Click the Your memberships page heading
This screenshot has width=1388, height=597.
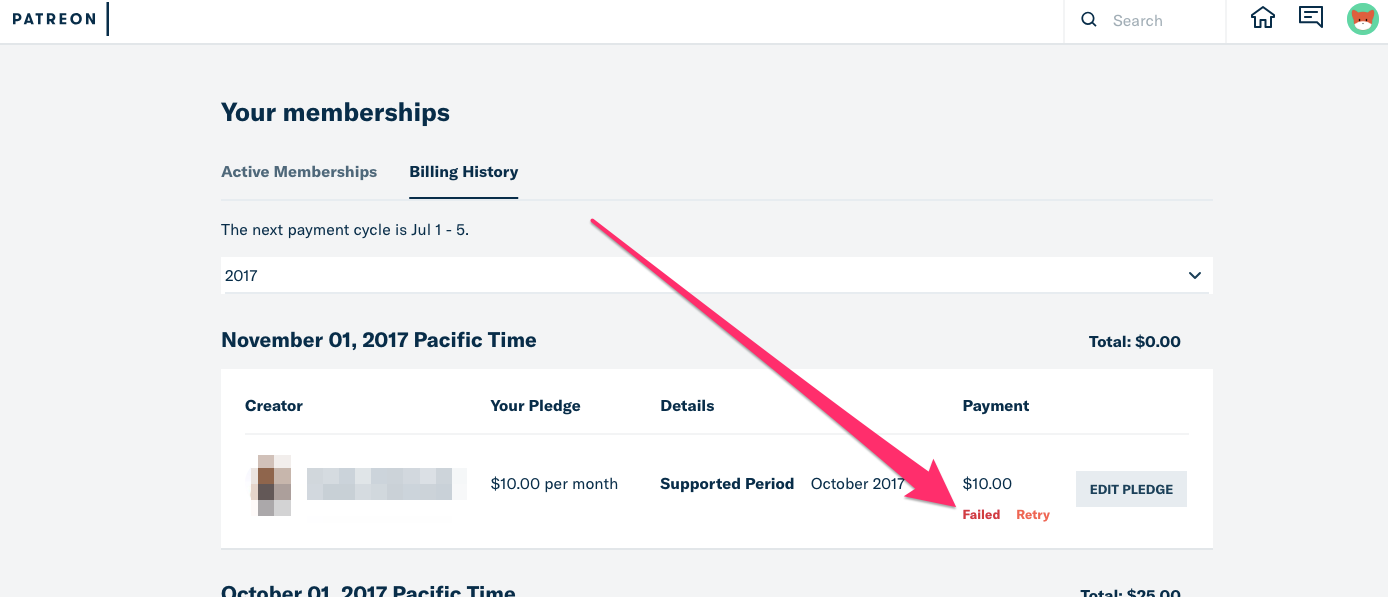(x=335, y=113)
